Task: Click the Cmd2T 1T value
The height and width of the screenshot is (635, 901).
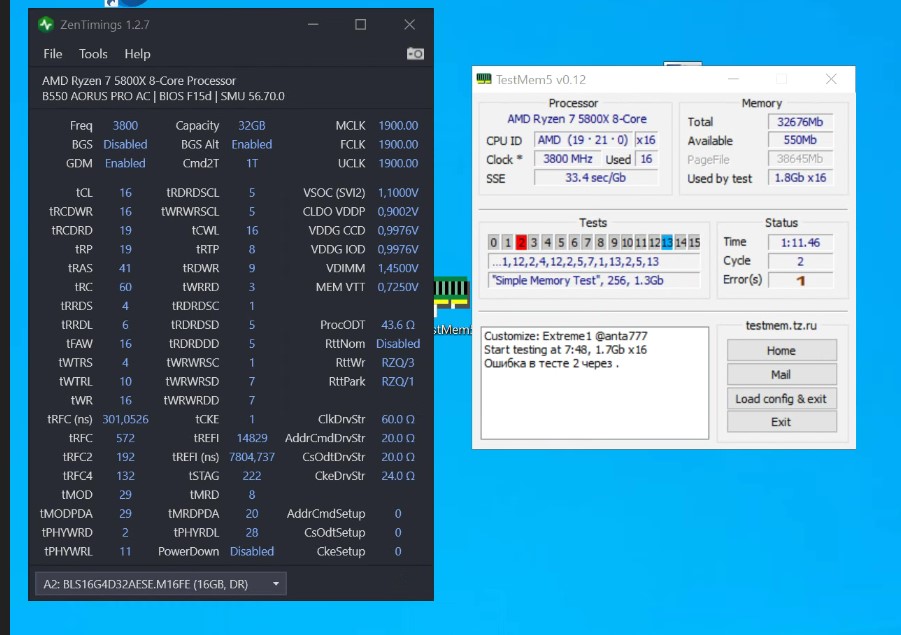Action: (x=252, y=163)
